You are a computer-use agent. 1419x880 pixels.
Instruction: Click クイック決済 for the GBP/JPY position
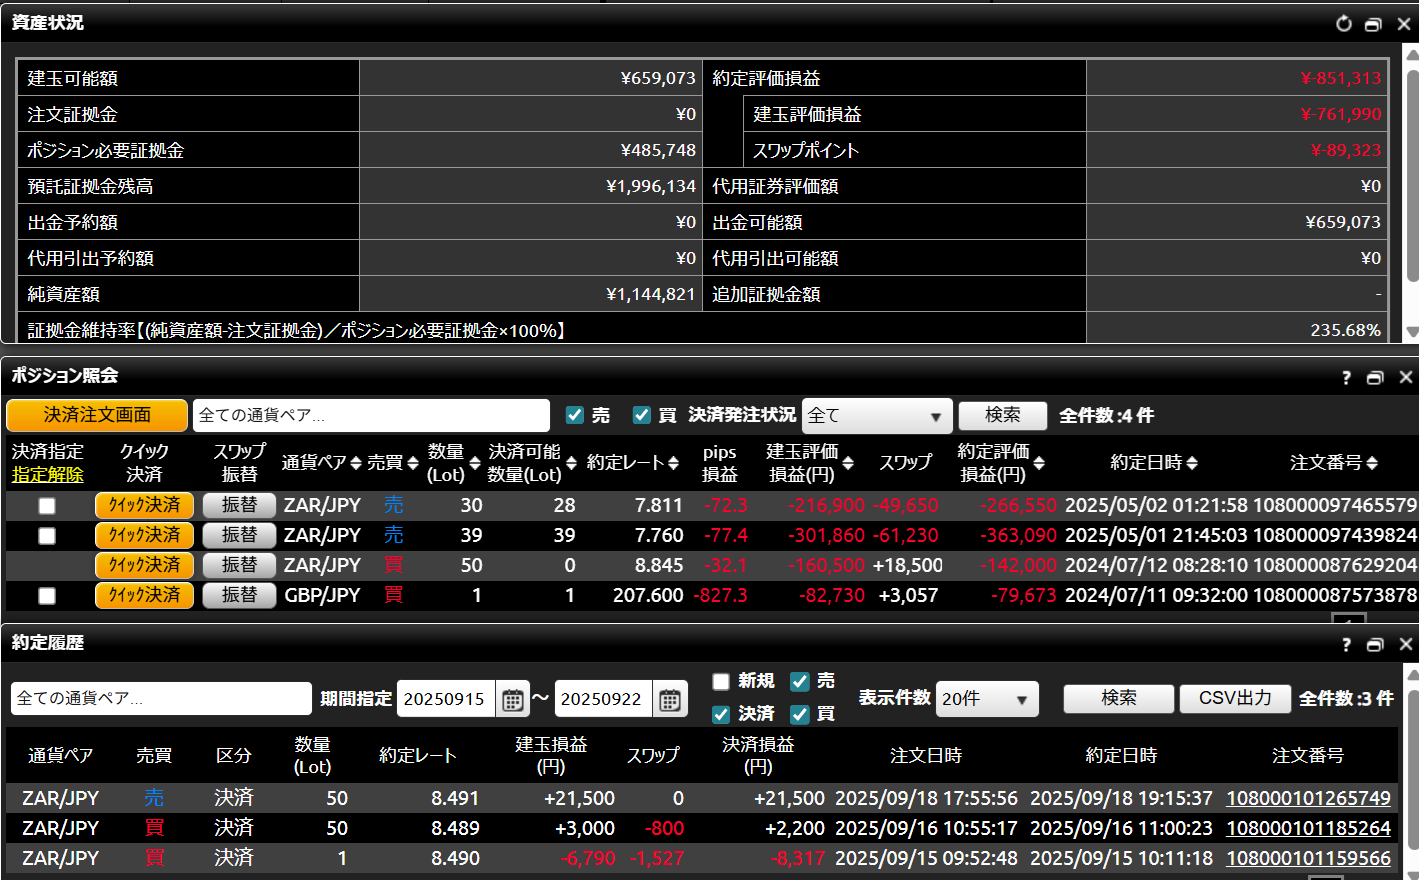tap(145, 595)
